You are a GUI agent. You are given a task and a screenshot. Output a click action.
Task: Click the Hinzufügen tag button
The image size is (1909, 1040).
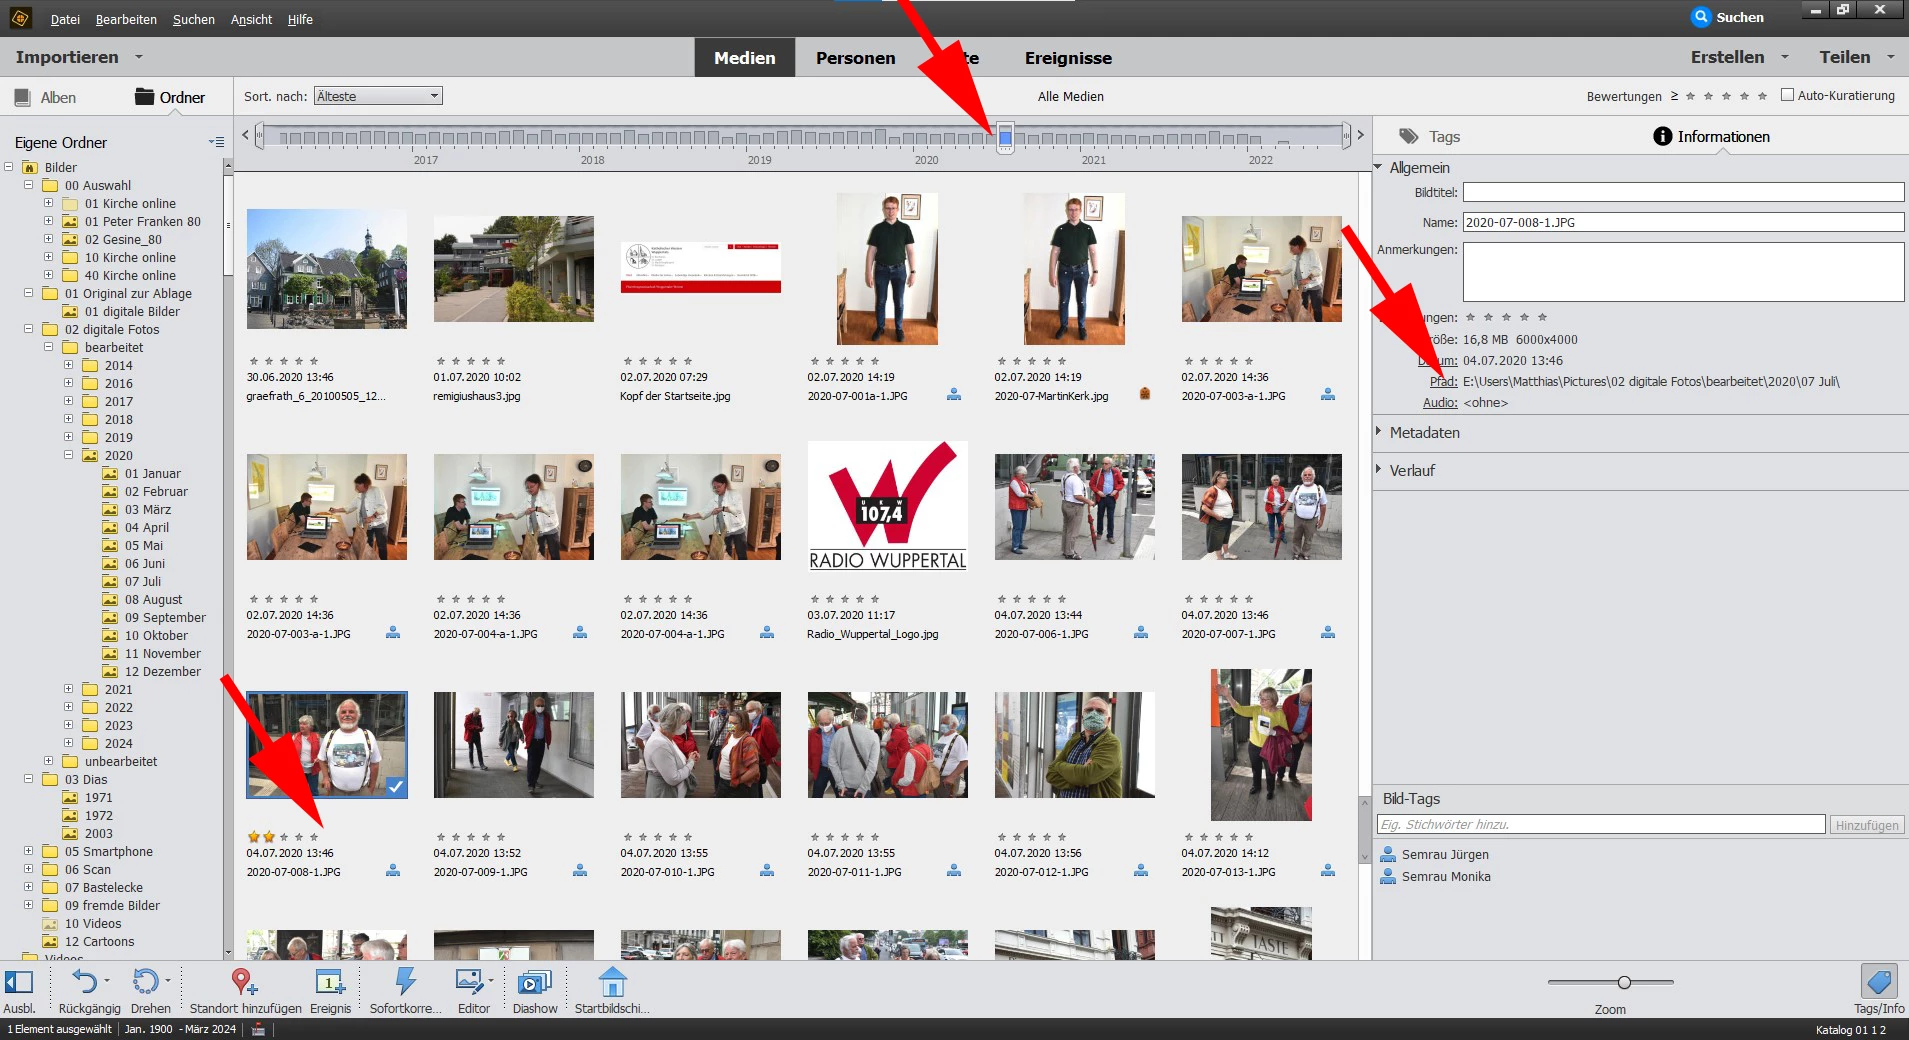tap(1866, 825)
